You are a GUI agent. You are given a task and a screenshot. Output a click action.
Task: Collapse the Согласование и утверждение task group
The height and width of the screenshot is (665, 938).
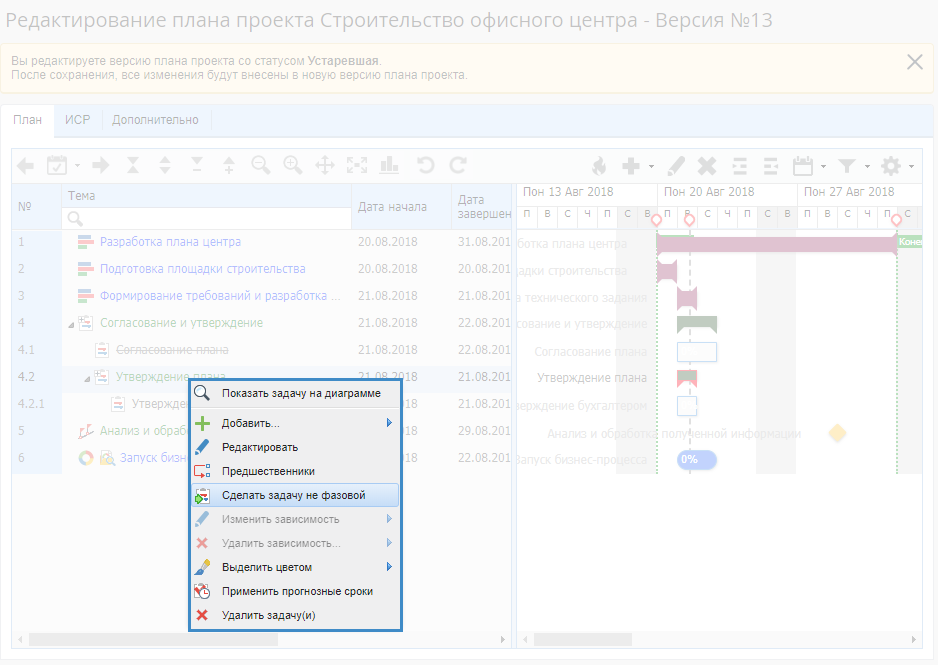[x=71, y=323]
